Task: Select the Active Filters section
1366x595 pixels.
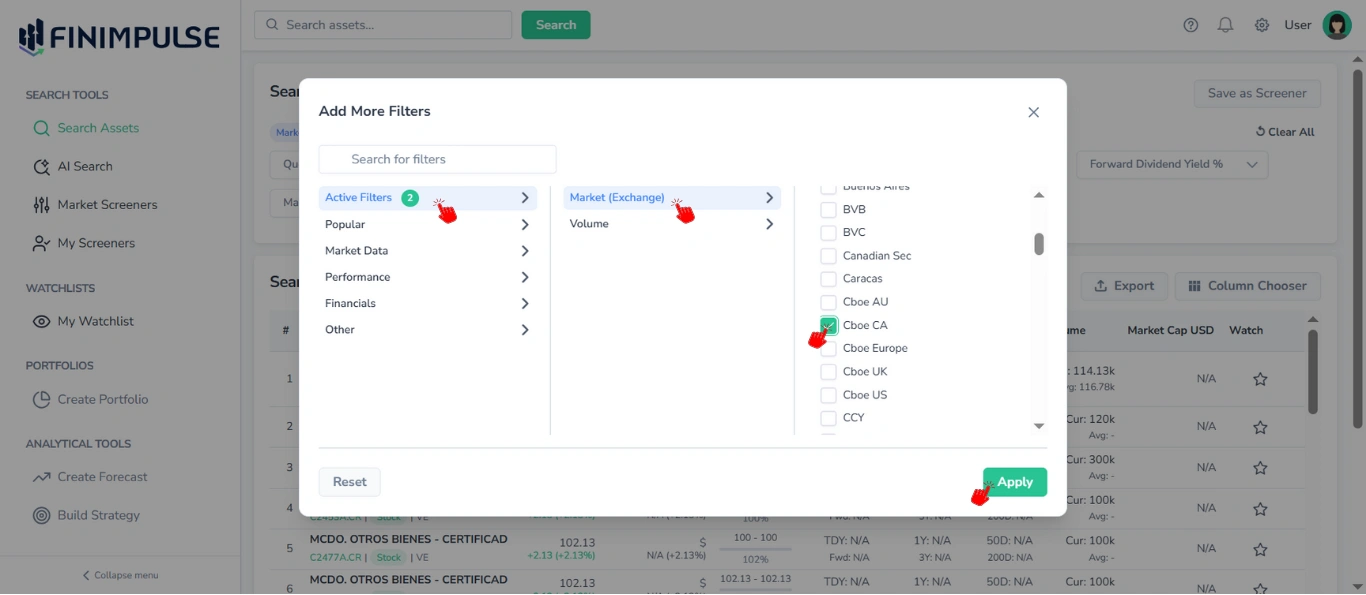Action: pyautogui.click(x=359, y=197)
